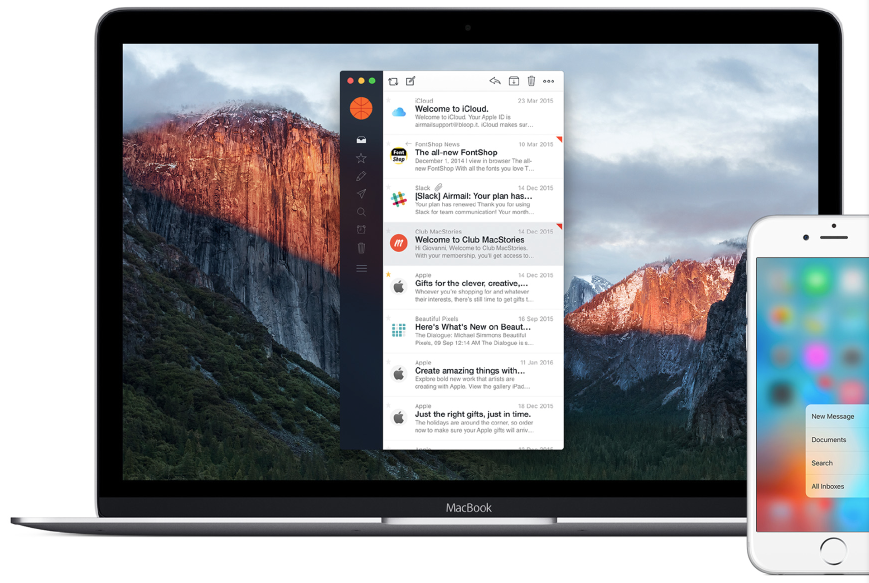Open 'Here's What's New on Beaut...' email
869x583 pixels.
coord(473,331)
